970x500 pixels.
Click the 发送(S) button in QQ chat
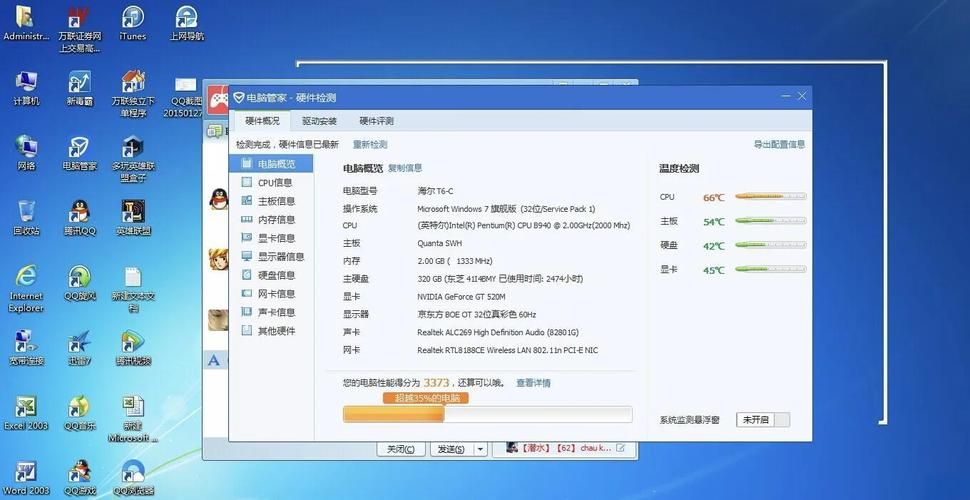point(452,449)
